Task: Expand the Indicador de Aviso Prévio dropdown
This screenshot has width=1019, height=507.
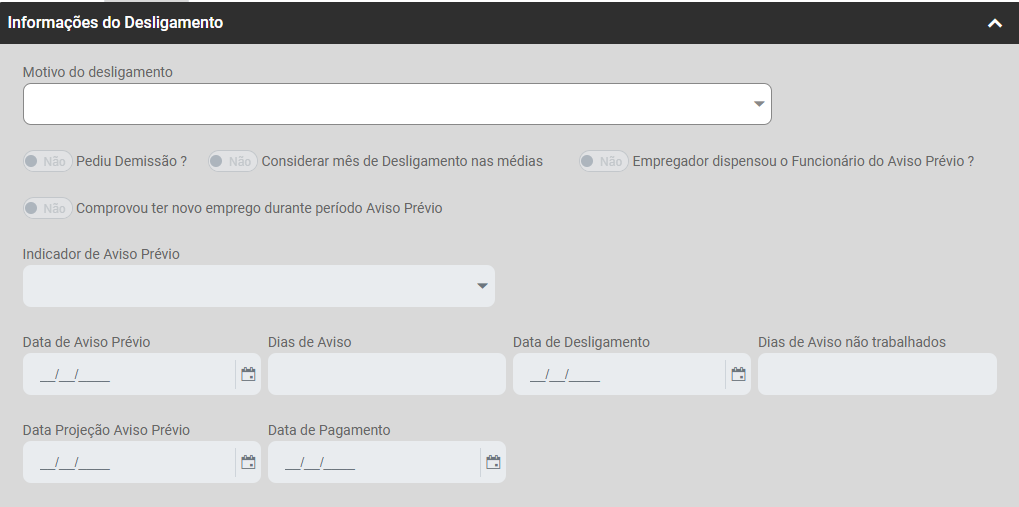Action: click(258, 286)
